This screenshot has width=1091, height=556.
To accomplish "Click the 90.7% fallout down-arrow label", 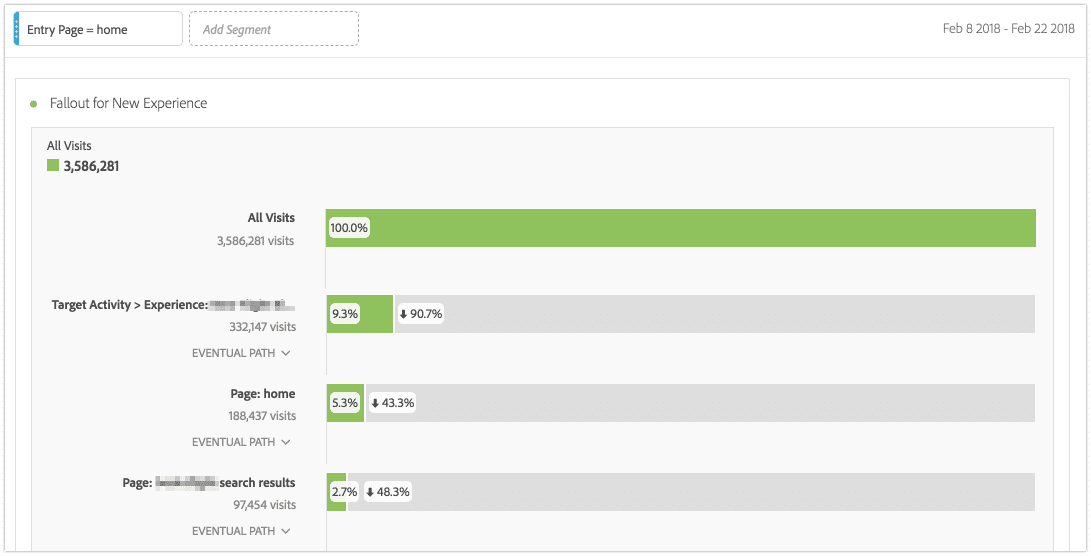I will pyautogui.click(x=420, y=314).
